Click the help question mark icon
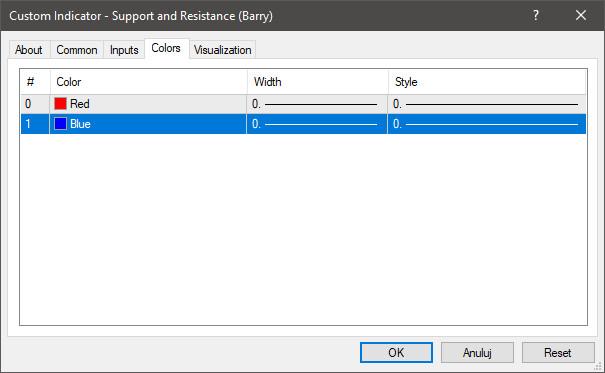Viewport: 605px width, 373px height. (536, 15)
